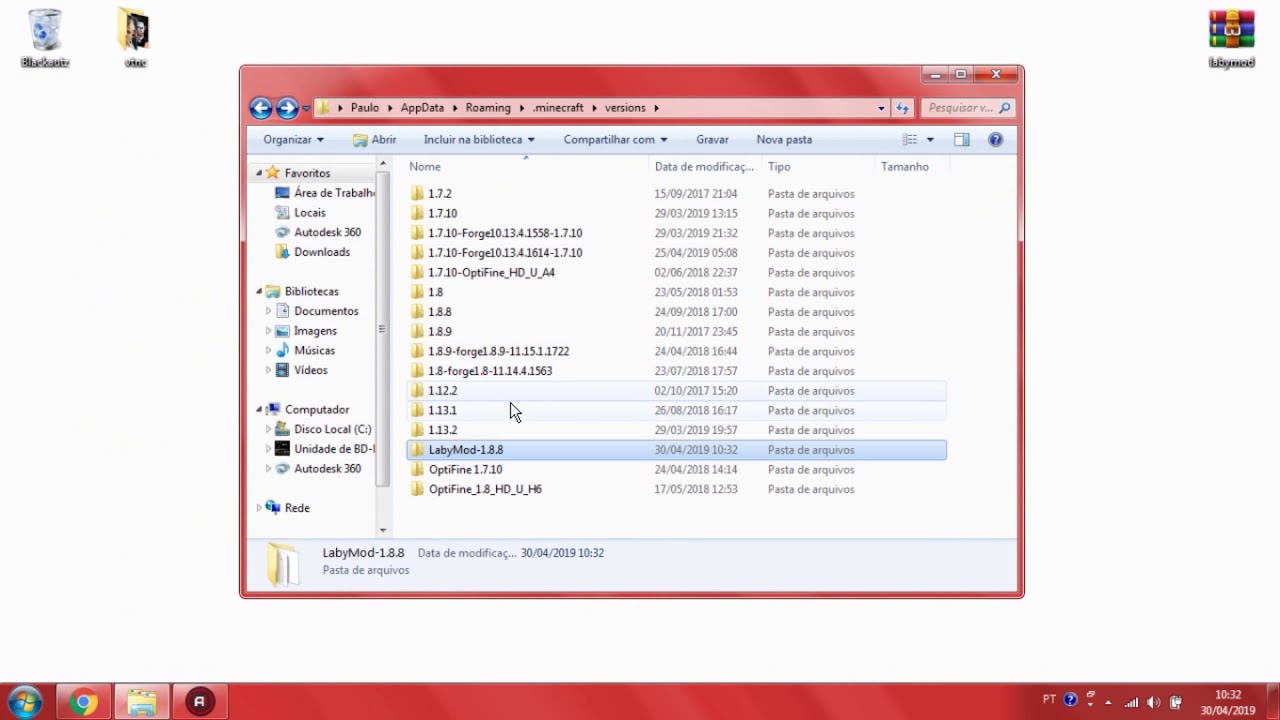
Task: Click the File Explorer taskbar icon
Action: click(x=141, y=702)
